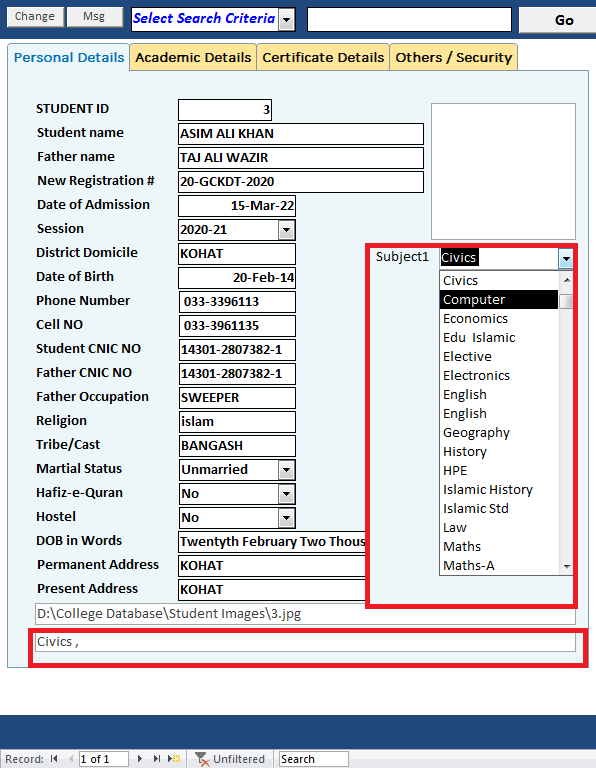Choose Computer from the subject list
The image size is (596, 768).
(x=499, y=300)
